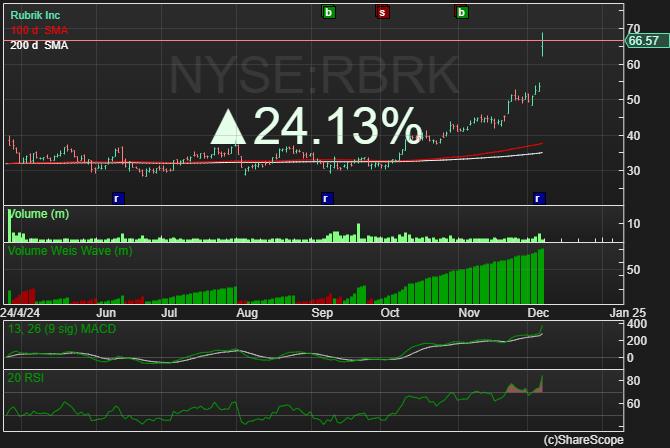The height and width of the screenshot is (448, 670).
Task: Click the 24/4/24 start date label
Action: [x=20, y=313]
